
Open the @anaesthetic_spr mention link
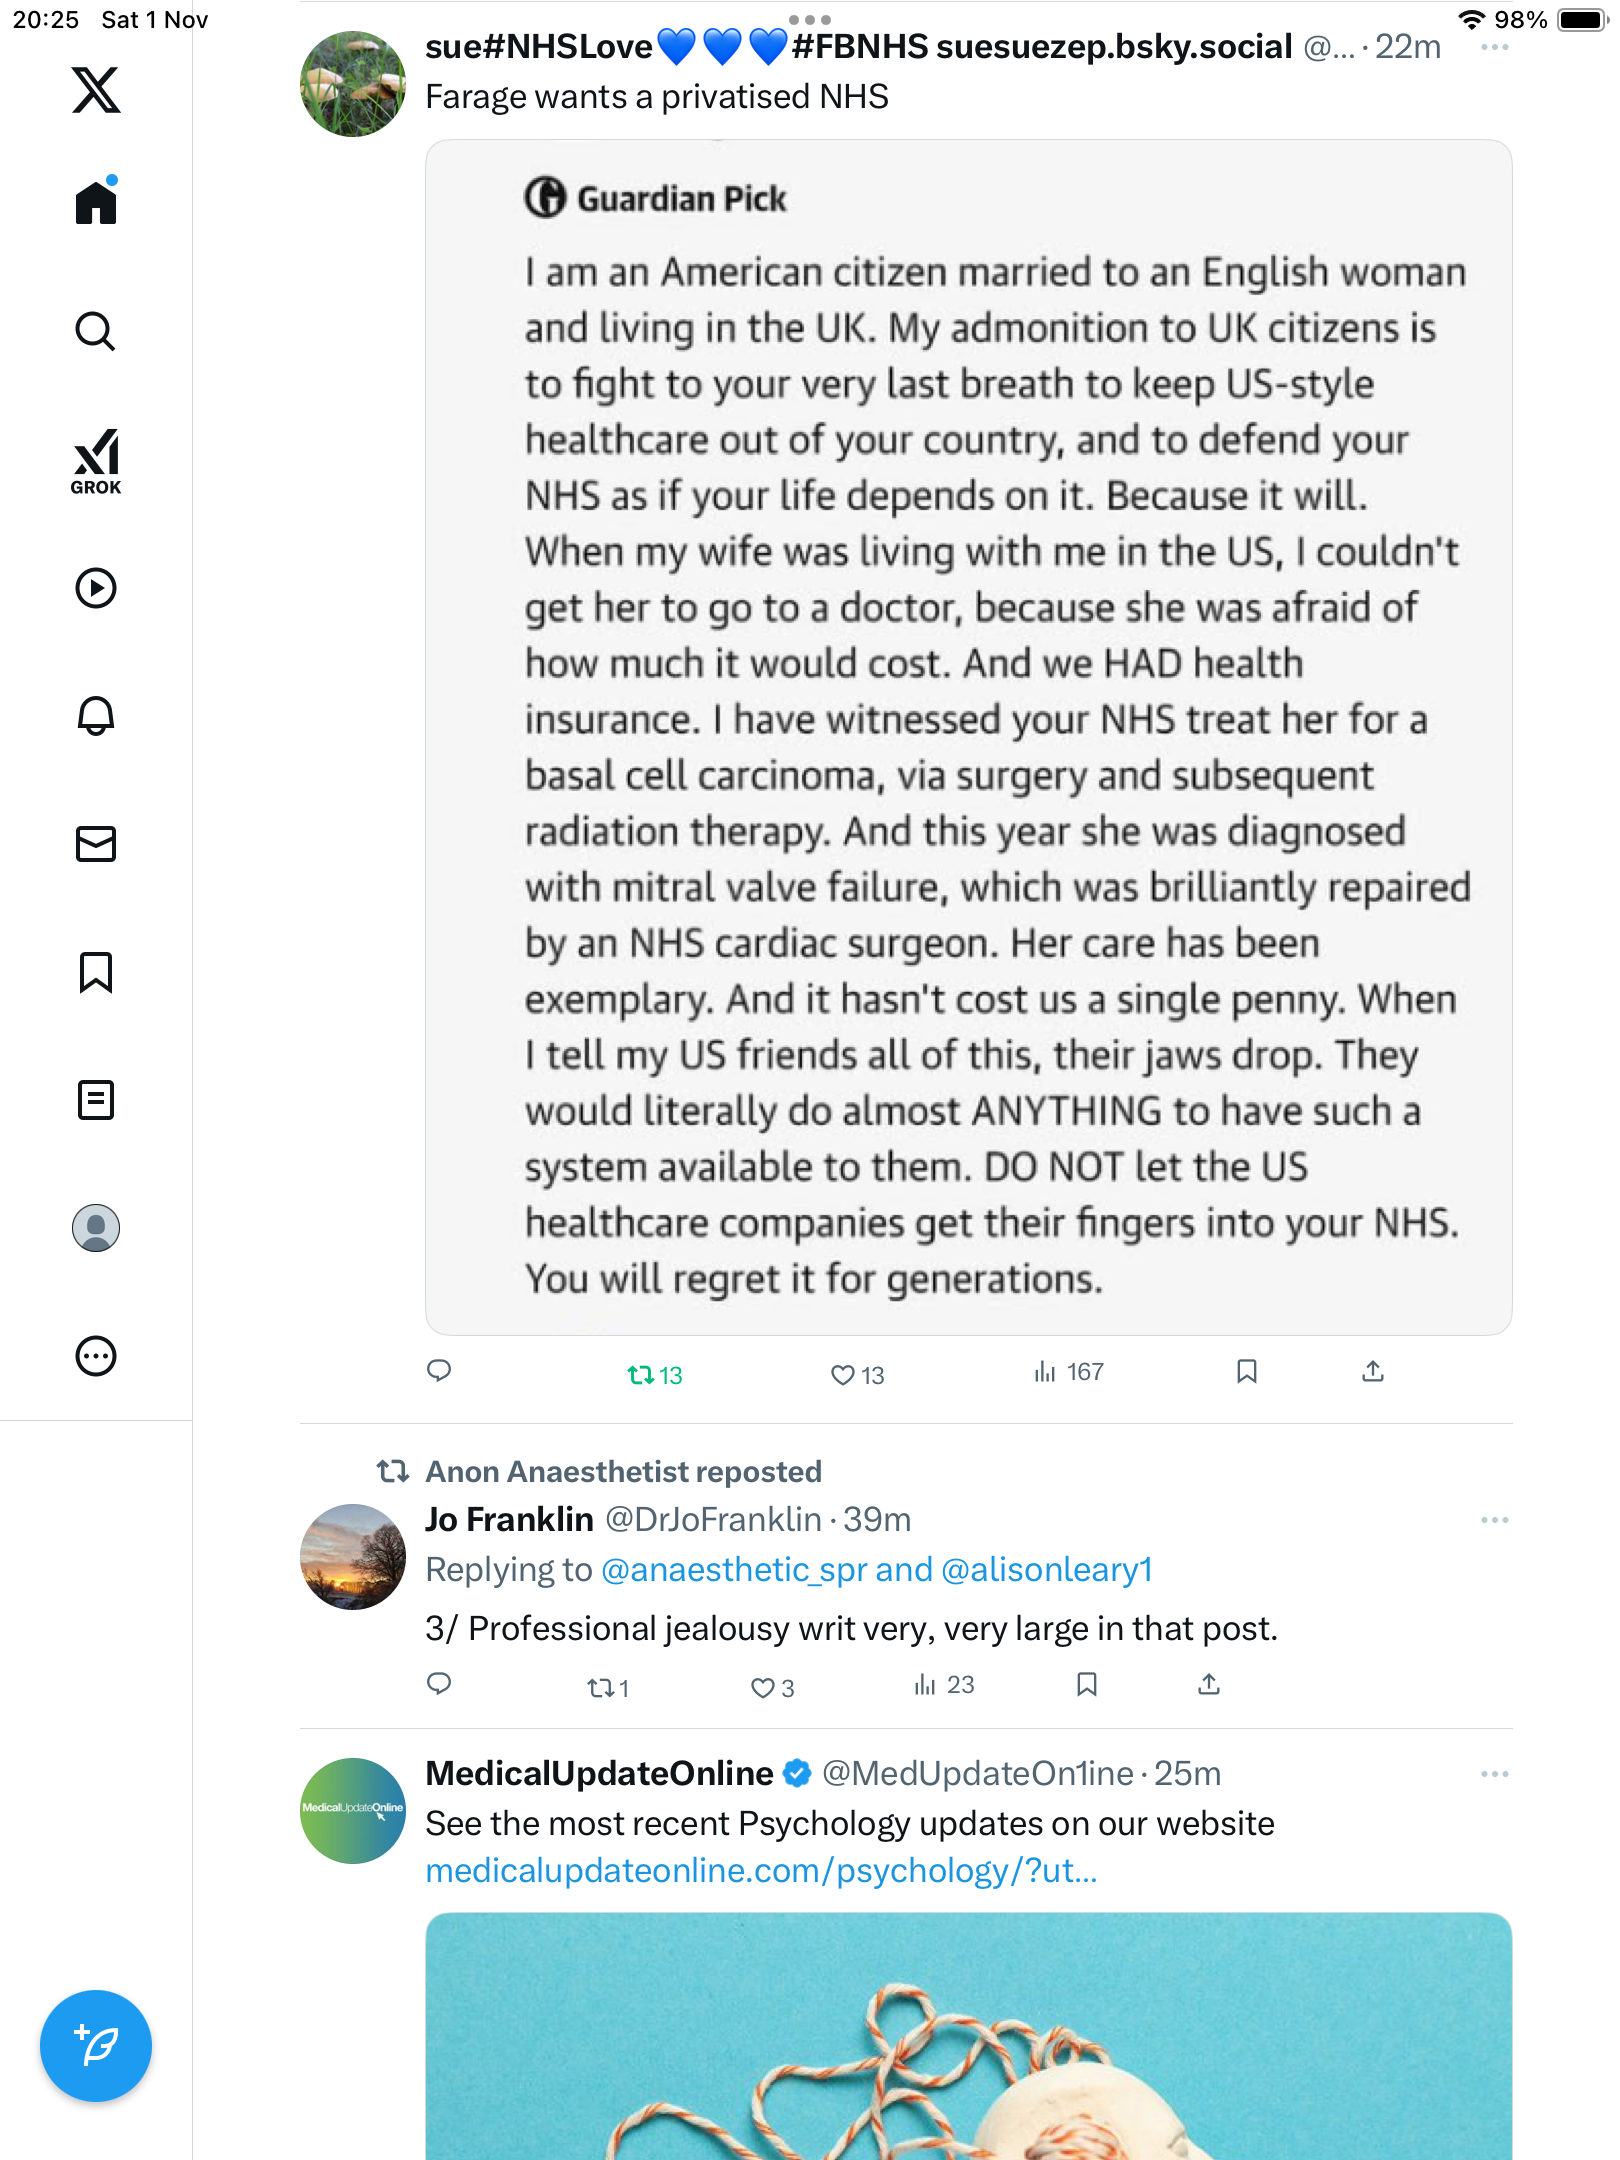click(x=734, y=1570)
